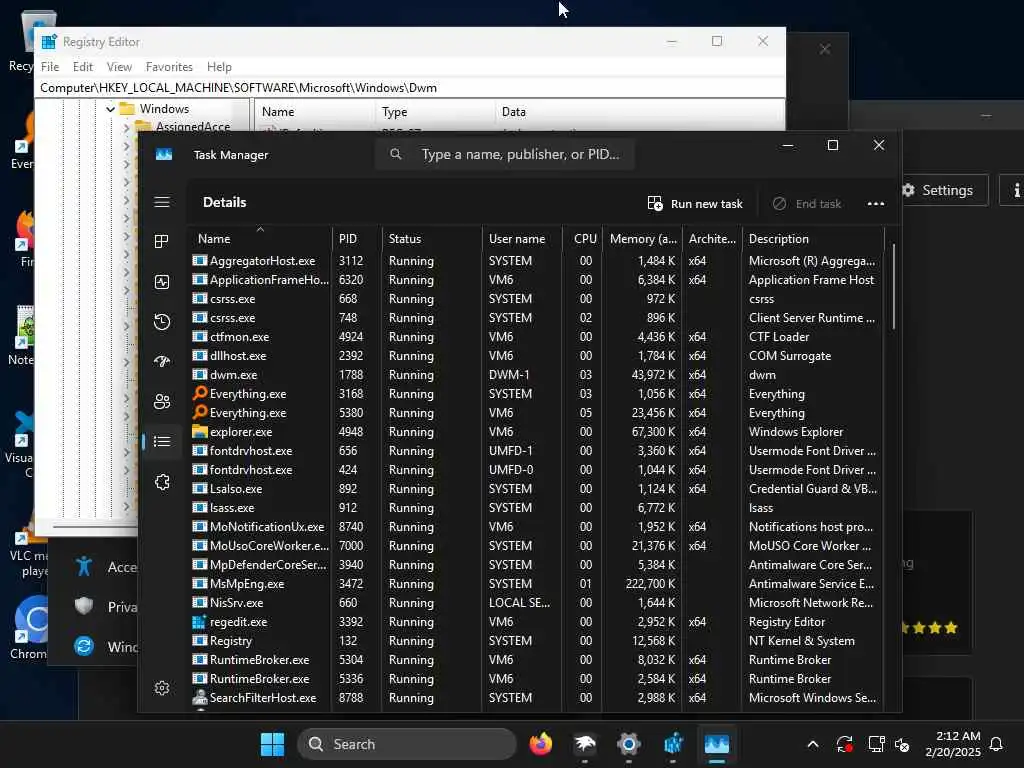
Task: Select RuntimeBroker.exe with PID 5336
Action: (536, 679)
